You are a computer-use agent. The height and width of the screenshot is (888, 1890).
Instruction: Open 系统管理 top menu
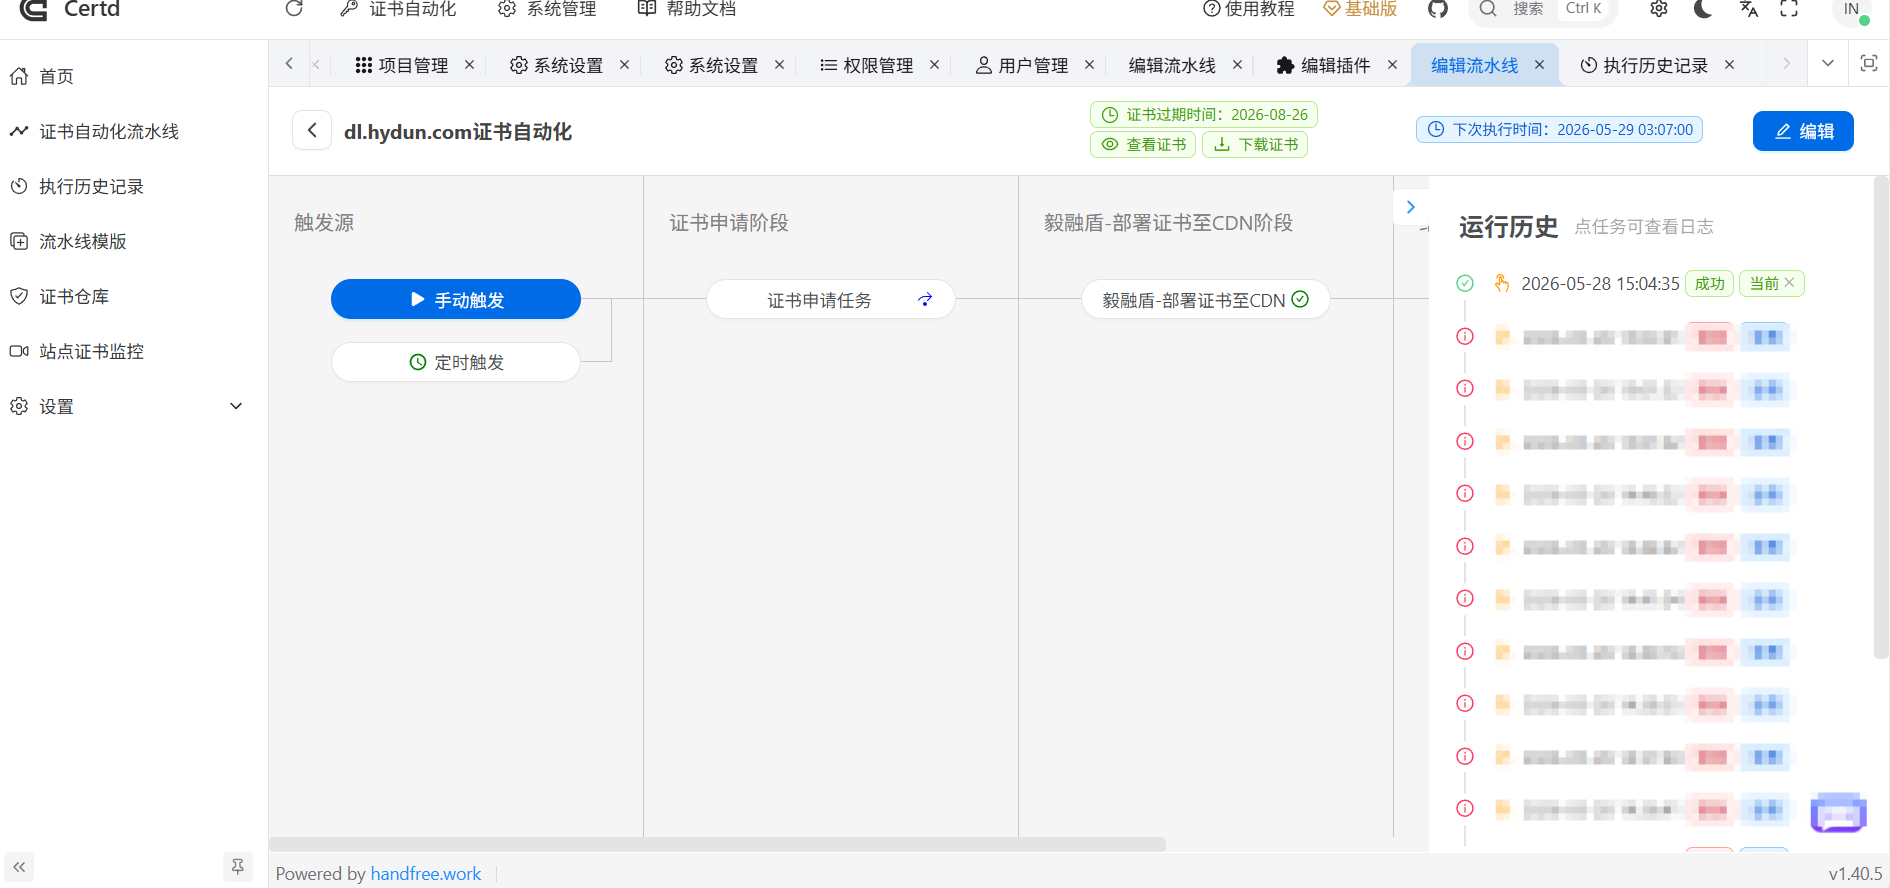click(547, 9)
